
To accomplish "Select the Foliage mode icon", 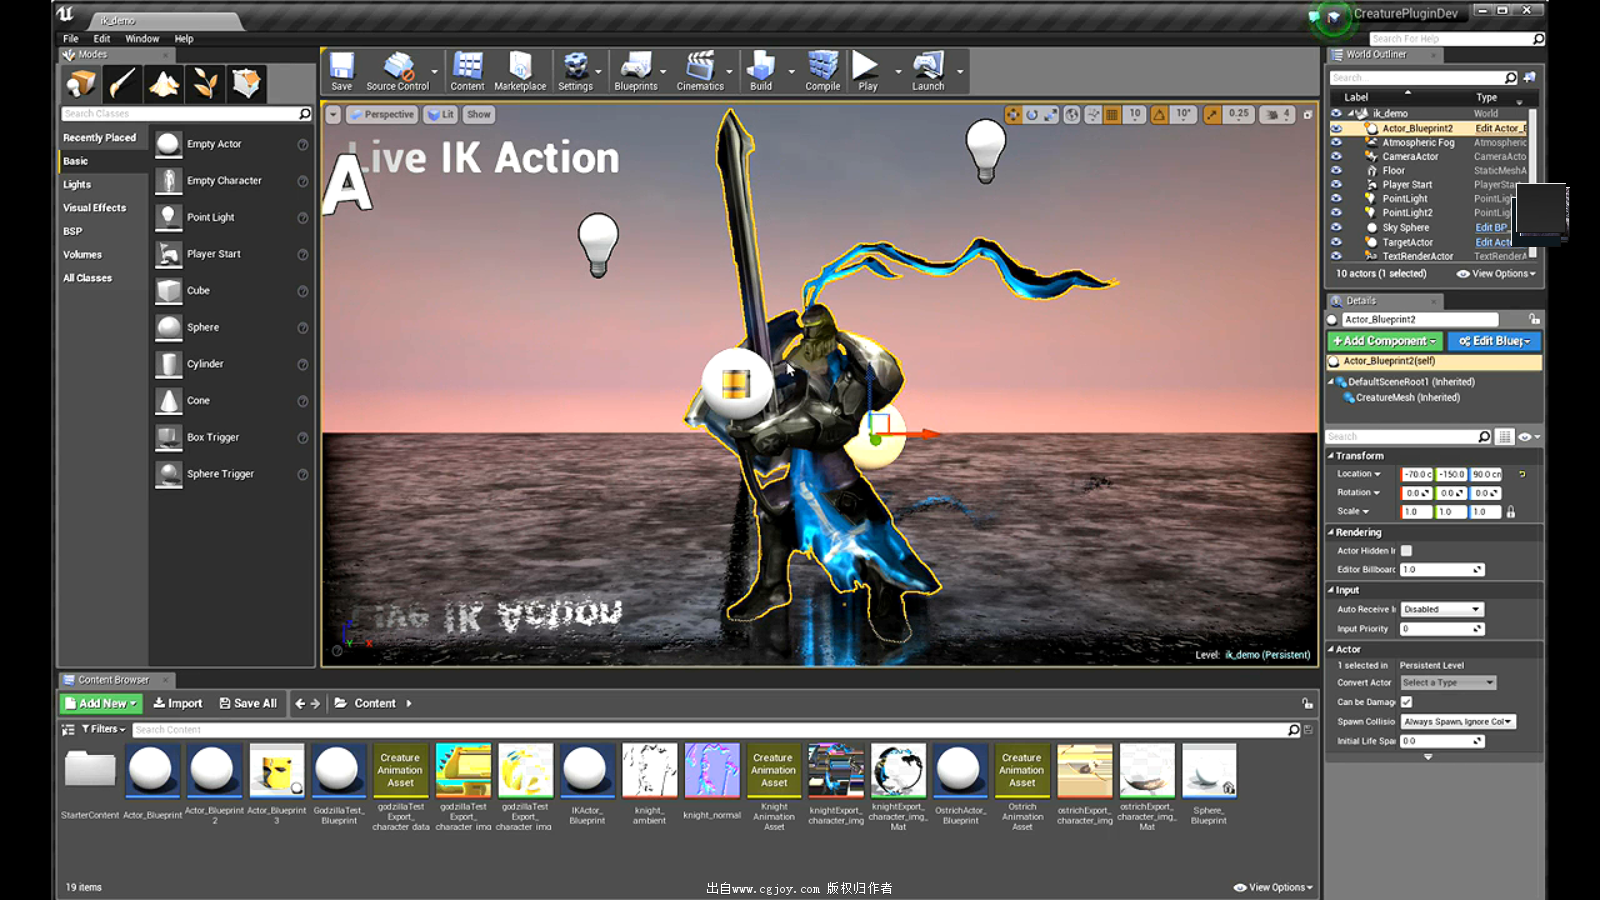I will 205,83.
